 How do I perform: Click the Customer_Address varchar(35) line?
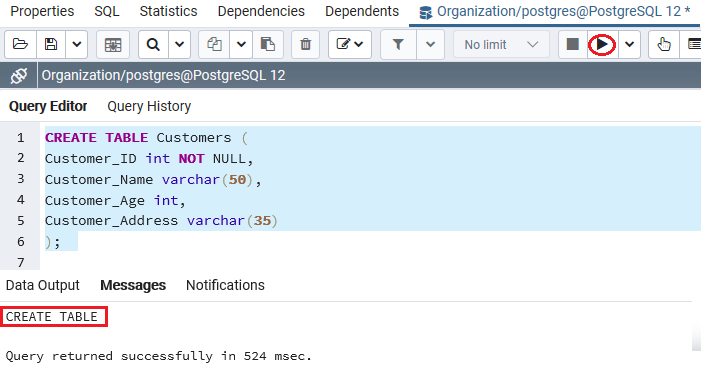[161, 221]
